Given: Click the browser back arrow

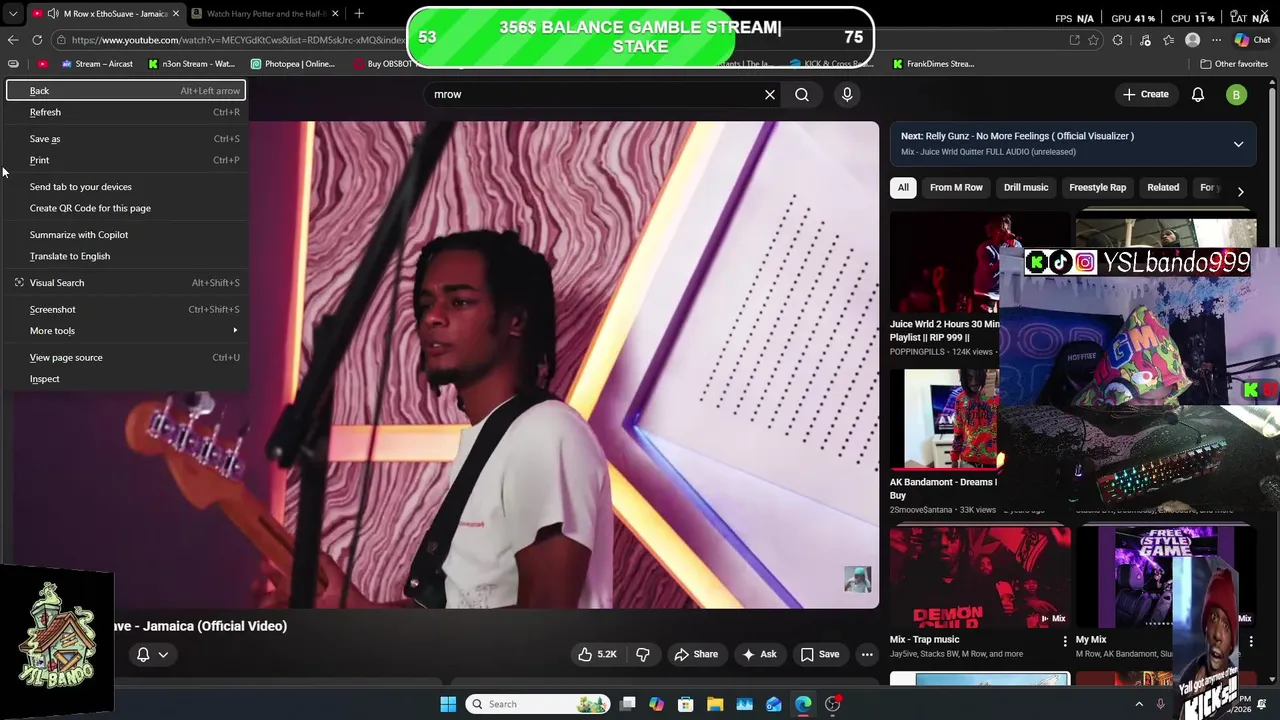Looking at the screenshot, I should point(12,40).
